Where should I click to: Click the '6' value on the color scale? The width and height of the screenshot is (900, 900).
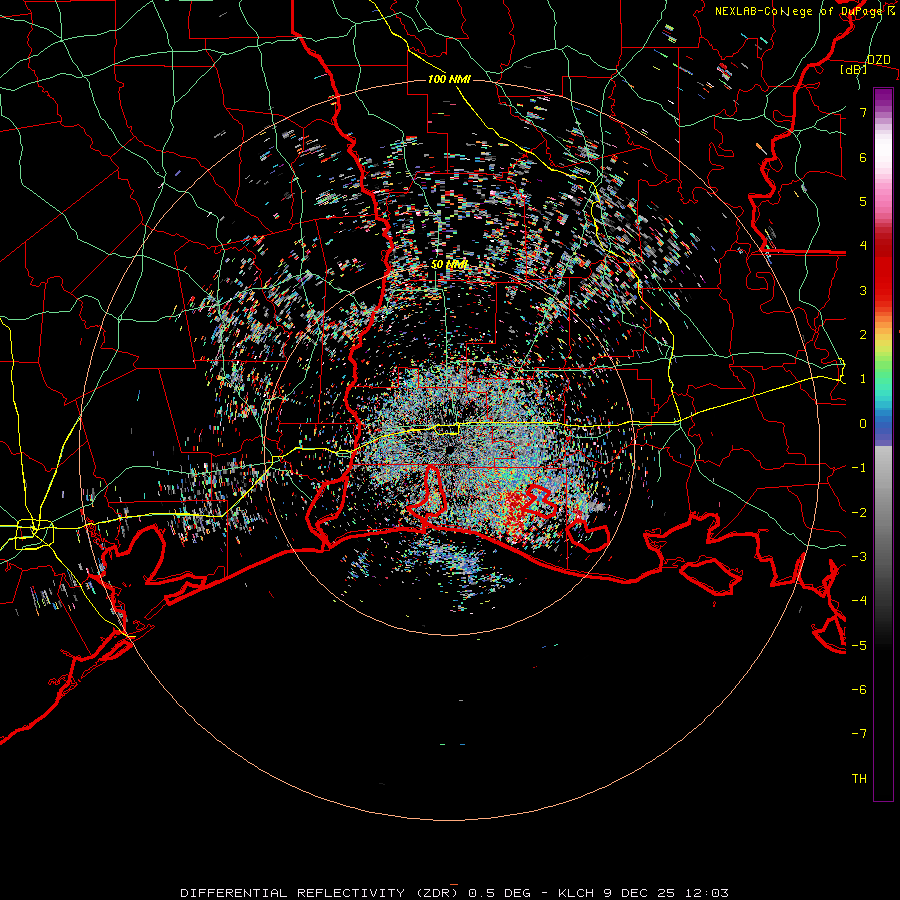click(x=863, y=157)
